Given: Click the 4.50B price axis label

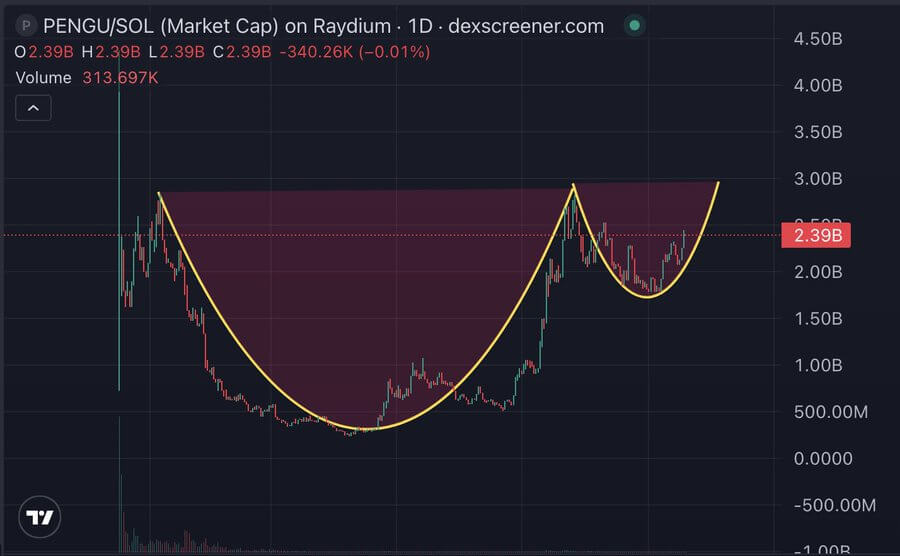Looking at the screenshot, I should pos(818,39).
